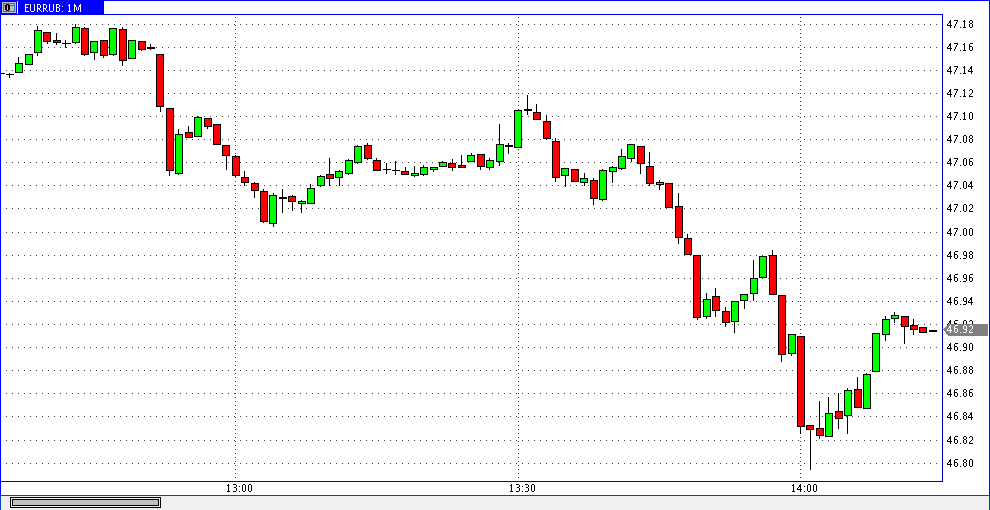Click the highlighted current price tag 46.92
Screen dimensions: 990x510
coord(960,329)
